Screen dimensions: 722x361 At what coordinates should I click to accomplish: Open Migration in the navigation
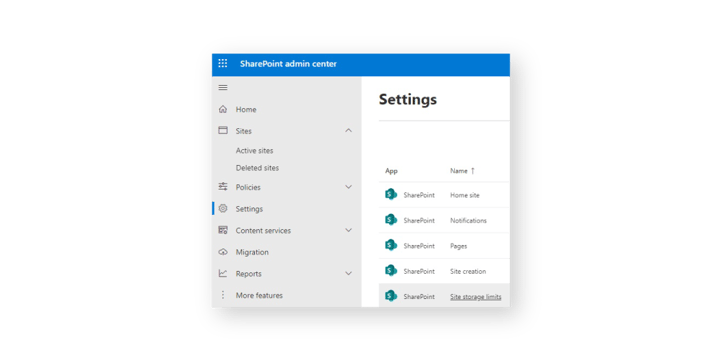coord(252,252)
